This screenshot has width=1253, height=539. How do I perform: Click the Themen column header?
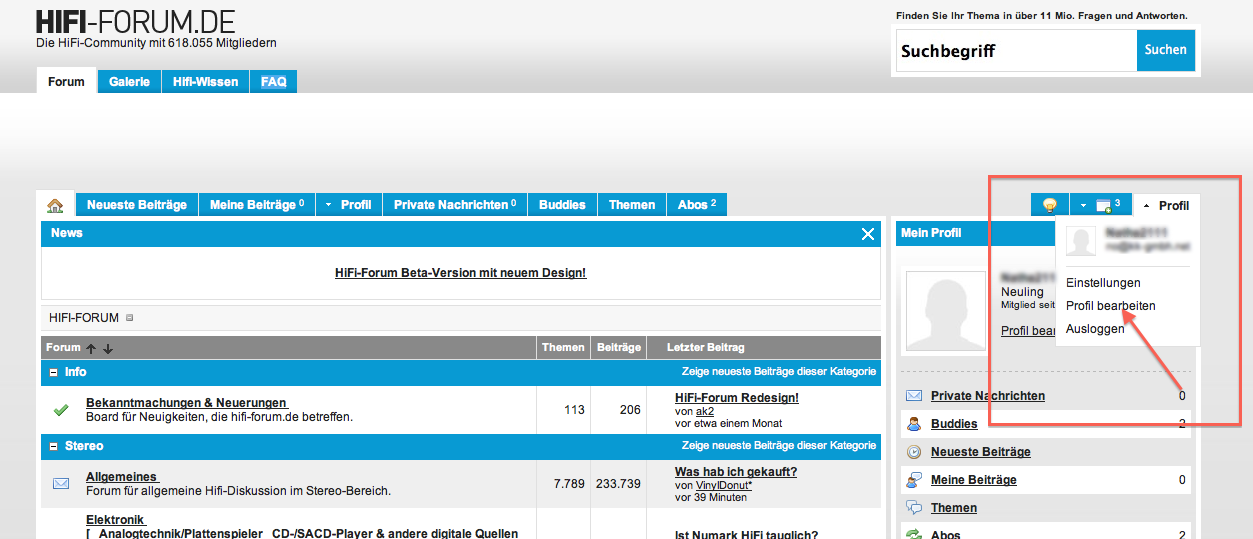pyautogui.click(x=563, y=348)
